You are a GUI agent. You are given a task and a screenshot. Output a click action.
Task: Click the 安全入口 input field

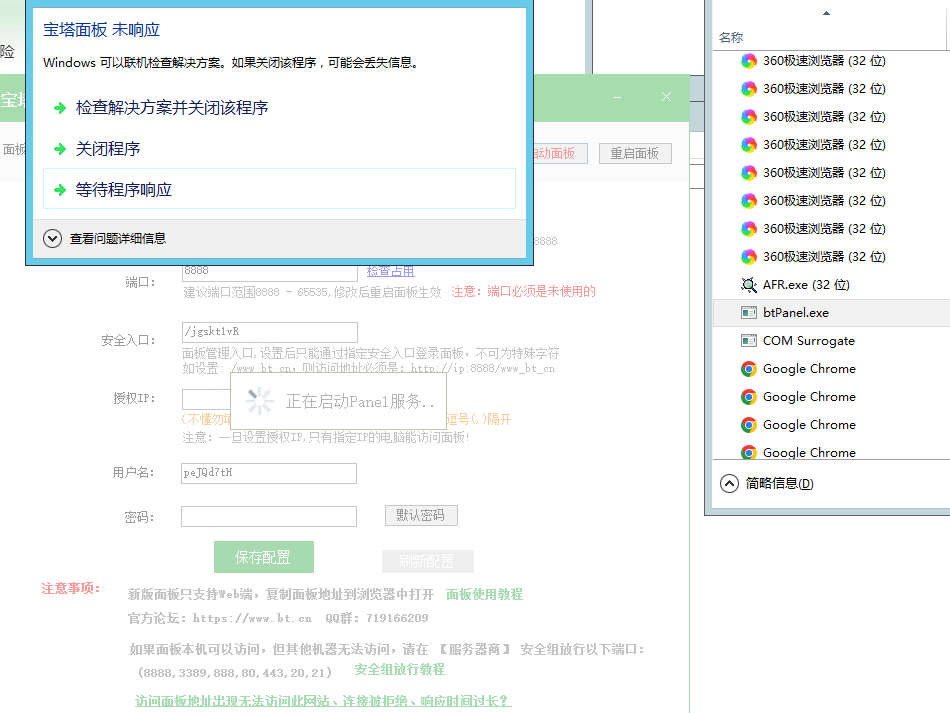[269, 332]
